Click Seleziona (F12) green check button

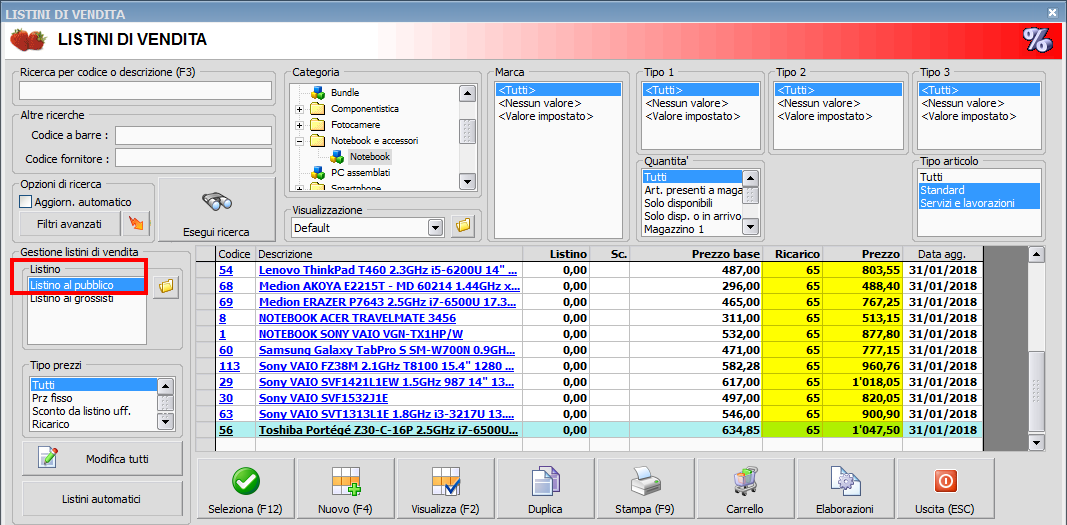[245, 488]
